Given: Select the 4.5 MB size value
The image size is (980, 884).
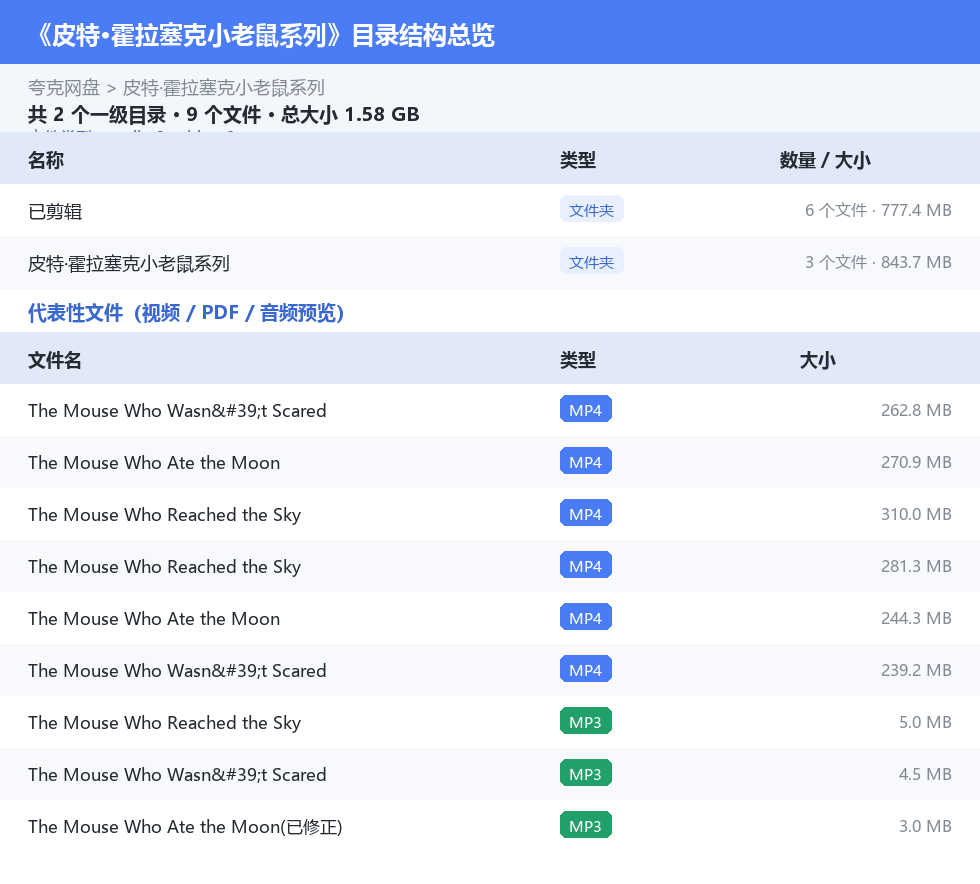Looking at the screenshot, I should [x=925, y=773].
